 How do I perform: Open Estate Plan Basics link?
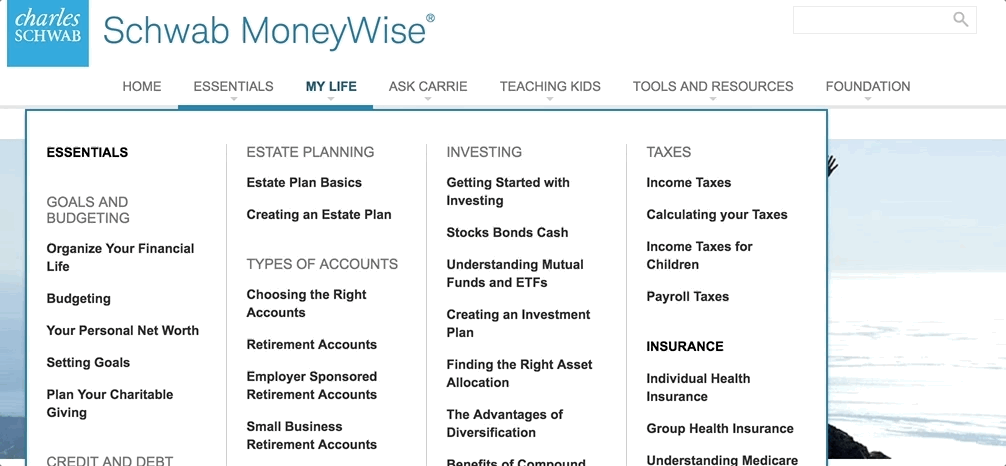click(x=304, y=182)
